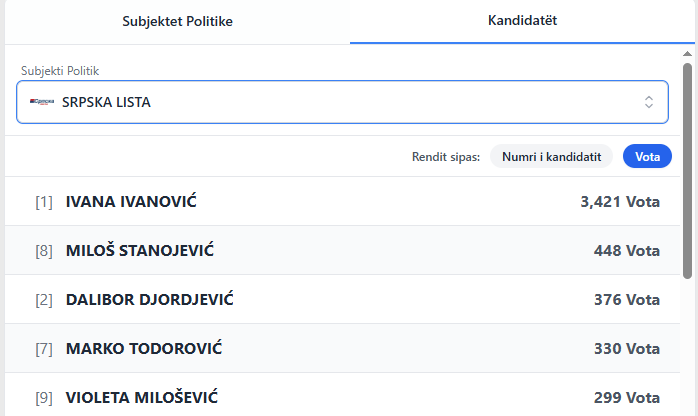This screenshot has height=416, width=698.
Task: Click candidate number [2] marker
Action: click(x=44, y=300)
